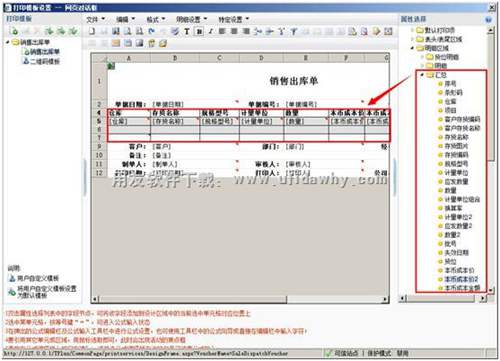Select column A header in the sheet

129,58
